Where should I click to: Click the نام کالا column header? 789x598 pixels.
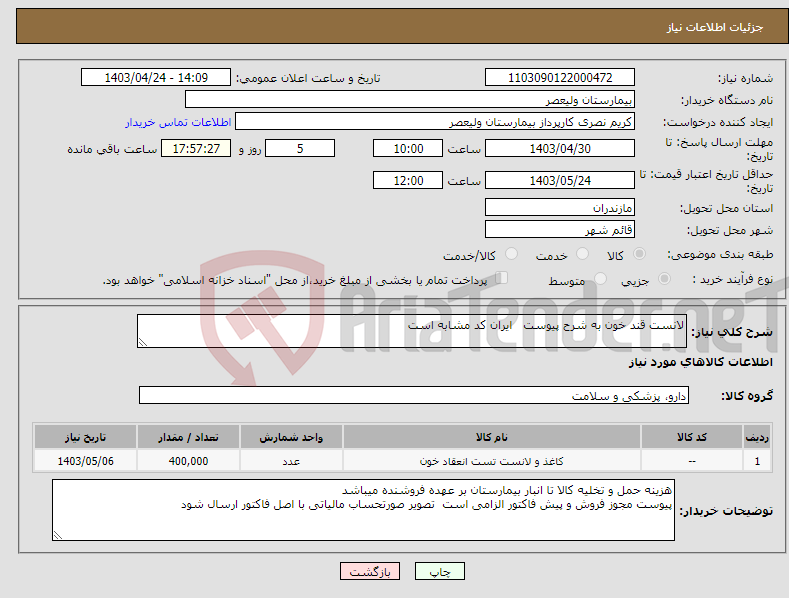click(x=492, y=437)
